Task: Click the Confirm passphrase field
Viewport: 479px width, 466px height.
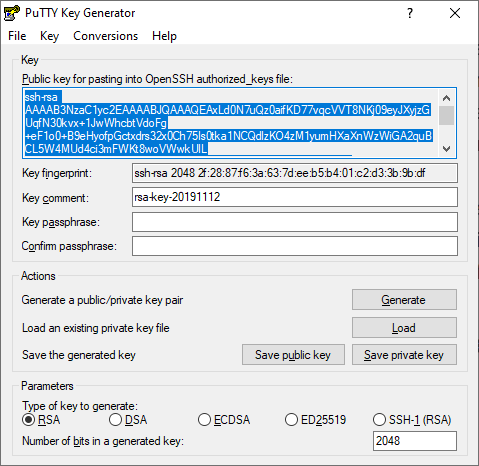Action: click(295, 246)
